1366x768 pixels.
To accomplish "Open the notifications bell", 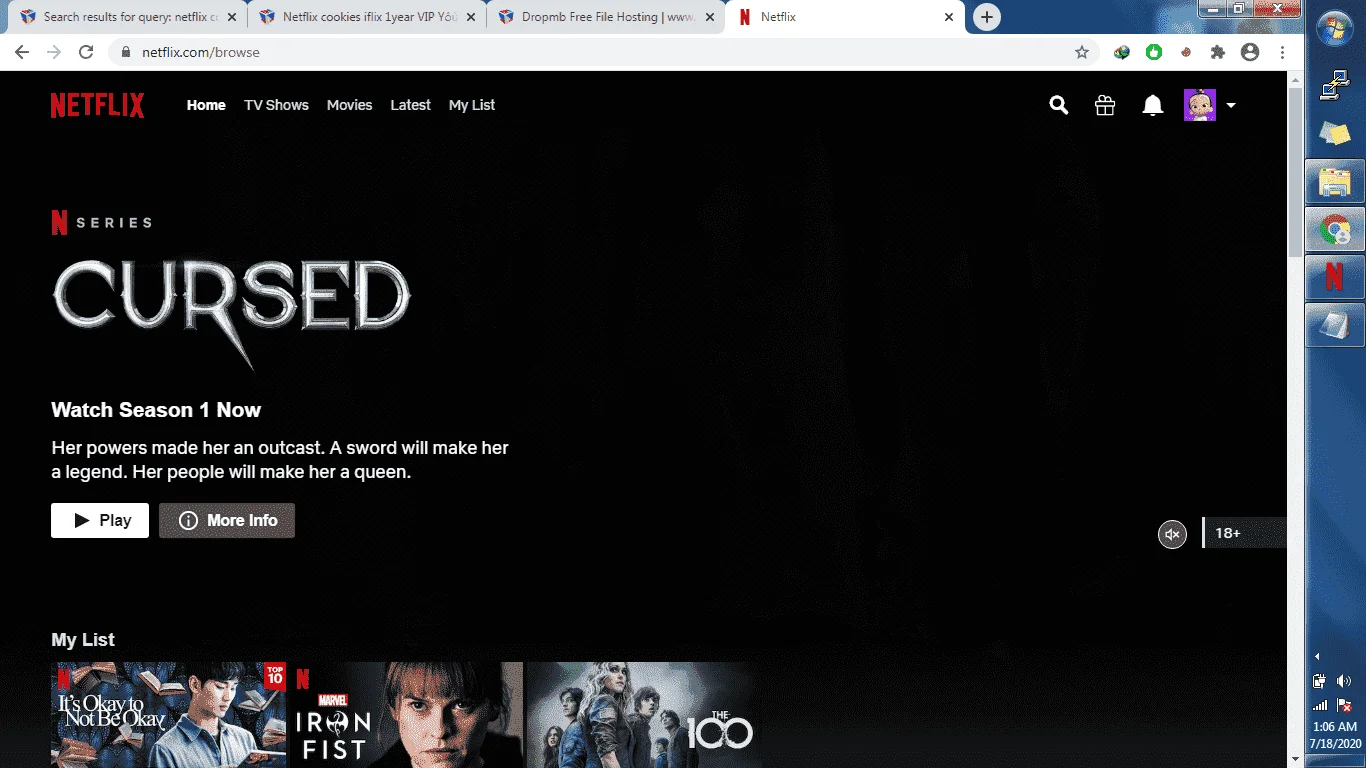I will point(1152,105).
